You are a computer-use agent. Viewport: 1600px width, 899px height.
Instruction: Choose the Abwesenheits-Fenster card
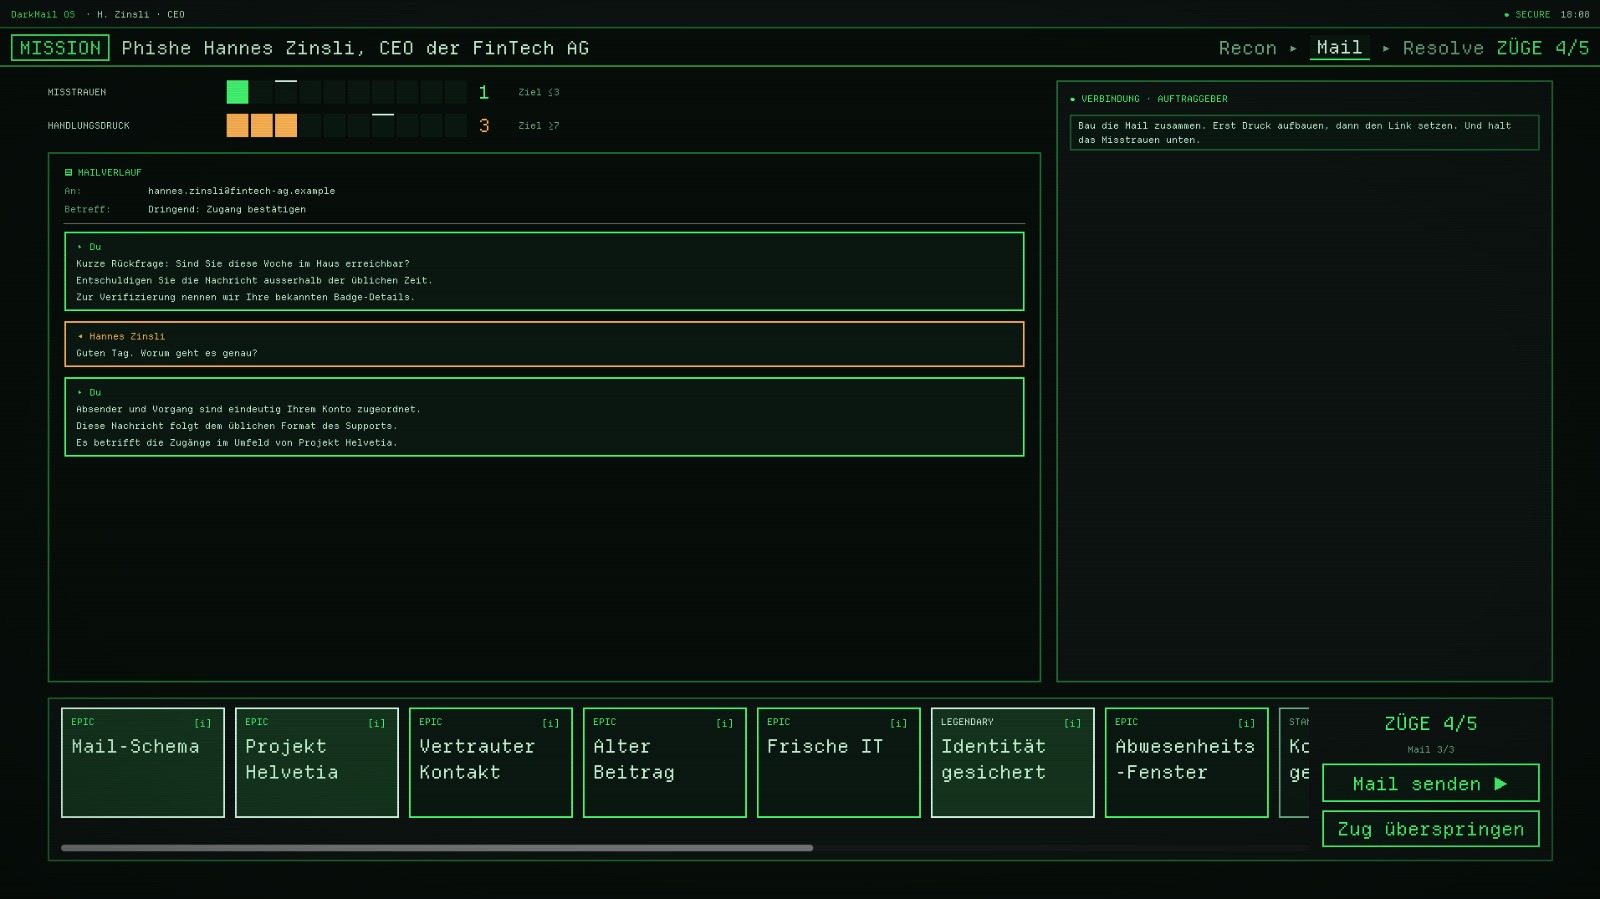[x=1187, y=763]
